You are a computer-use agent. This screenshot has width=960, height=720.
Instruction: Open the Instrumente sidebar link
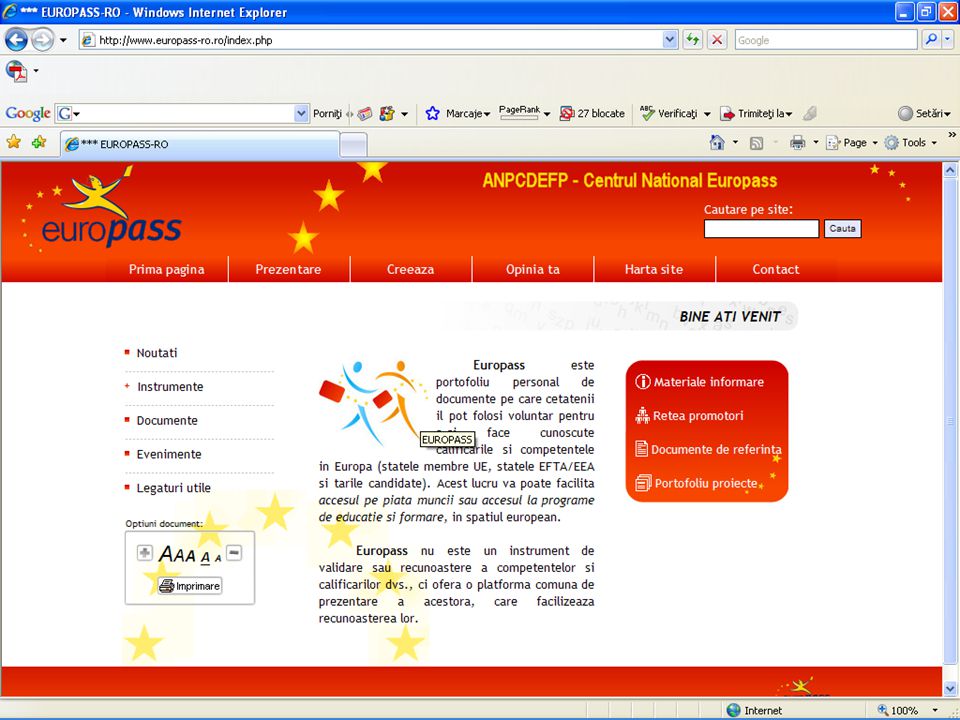[170, 387]
